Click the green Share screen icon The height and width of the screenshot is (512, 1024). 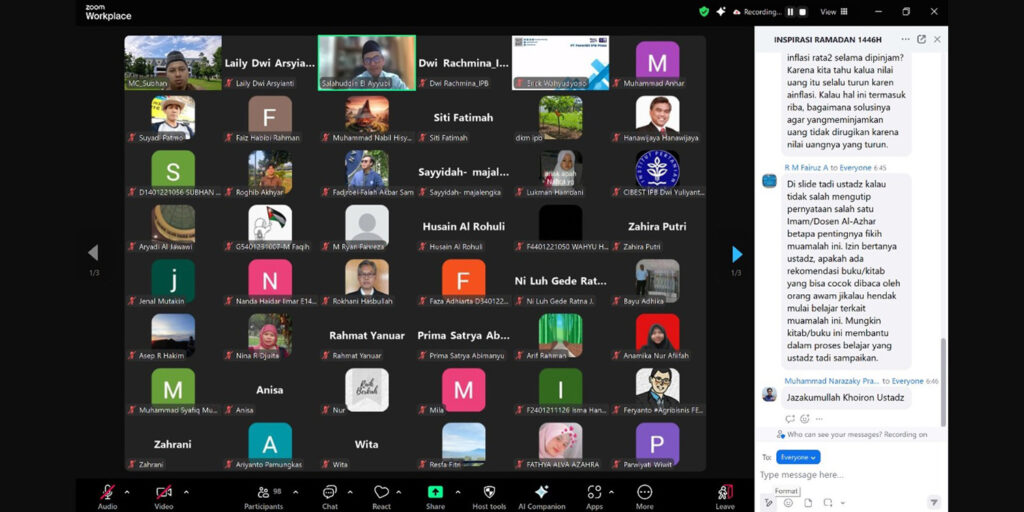(x=435, y=492)
